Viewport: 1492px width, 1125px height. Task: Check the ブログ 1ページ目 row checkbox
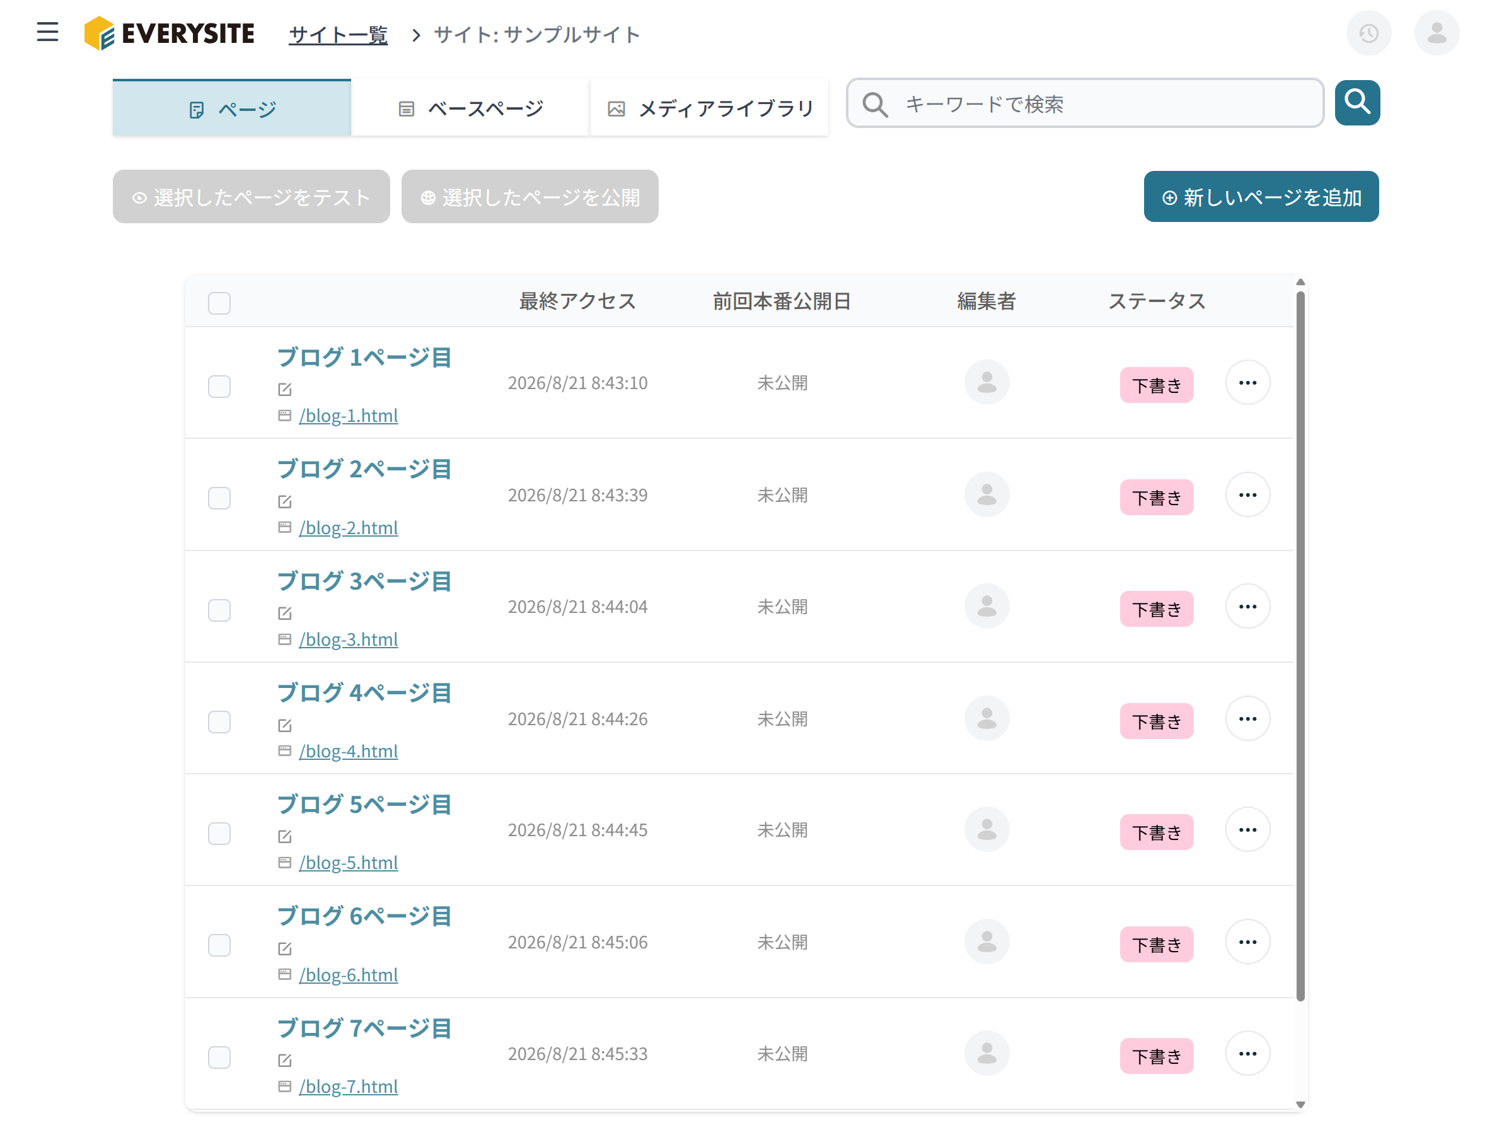pyautogui.click(x=219, y=386)
